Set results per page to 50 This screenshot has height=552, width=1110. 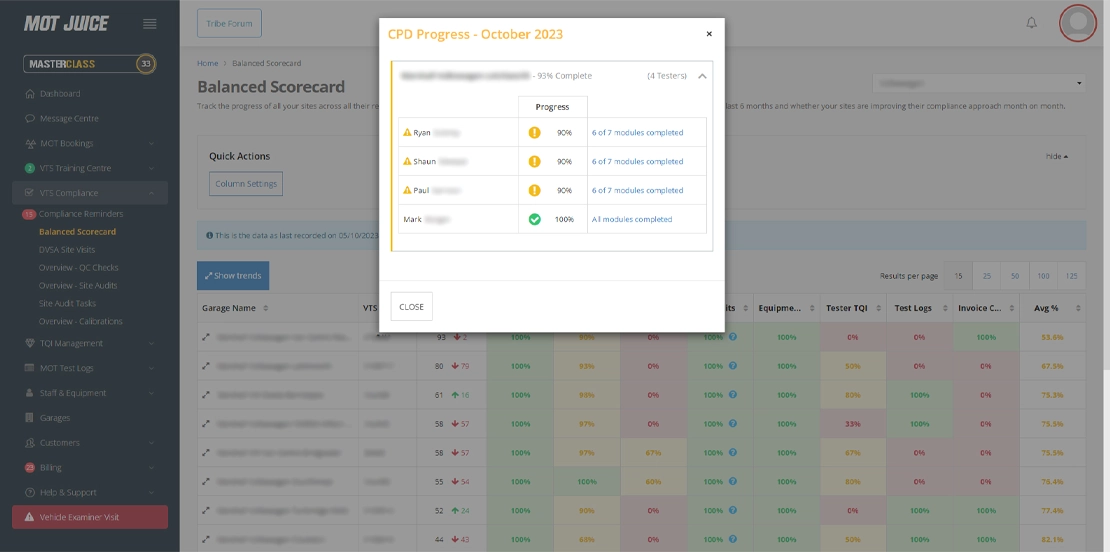(x=1015, y=276)
